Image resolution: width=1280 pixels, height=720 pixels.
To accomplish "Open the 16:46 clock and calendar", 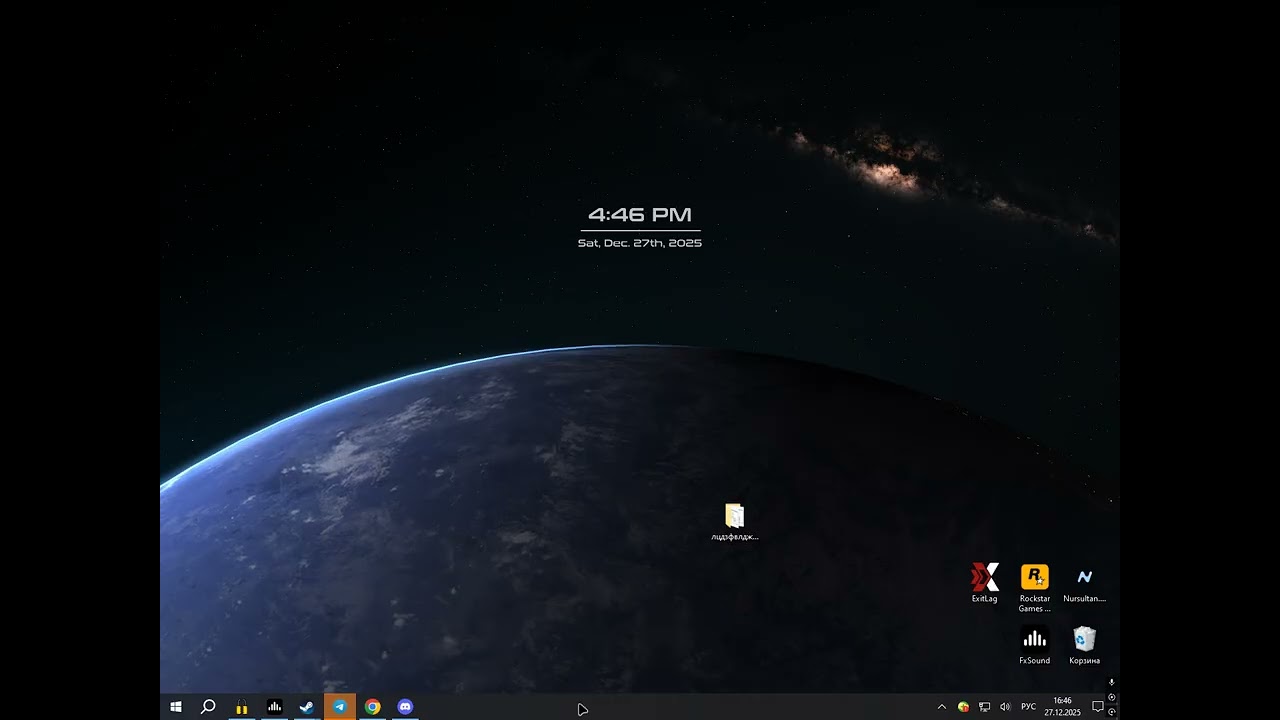I will tap(1062, 707).
